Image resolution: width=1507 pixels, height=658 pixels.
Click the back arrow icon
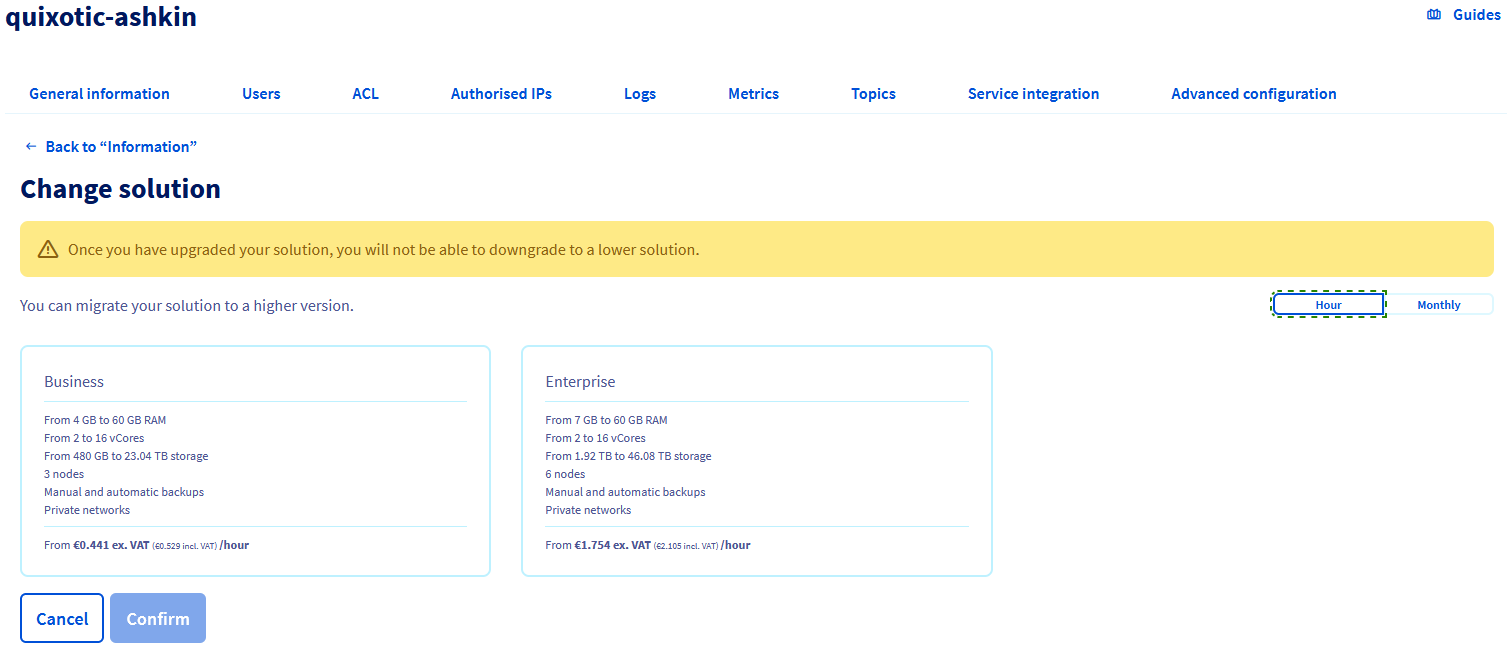[31, 147]
